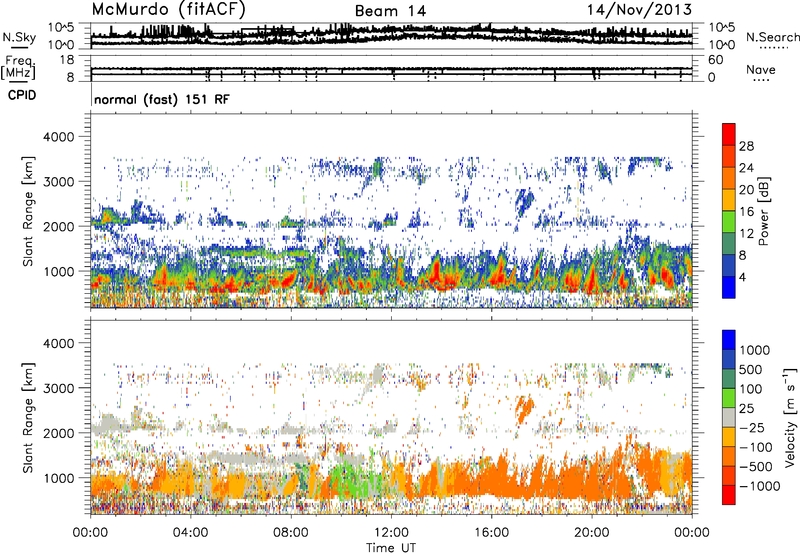Click Power colorbar segment between 4 and 8

click(x=729, y=265)
